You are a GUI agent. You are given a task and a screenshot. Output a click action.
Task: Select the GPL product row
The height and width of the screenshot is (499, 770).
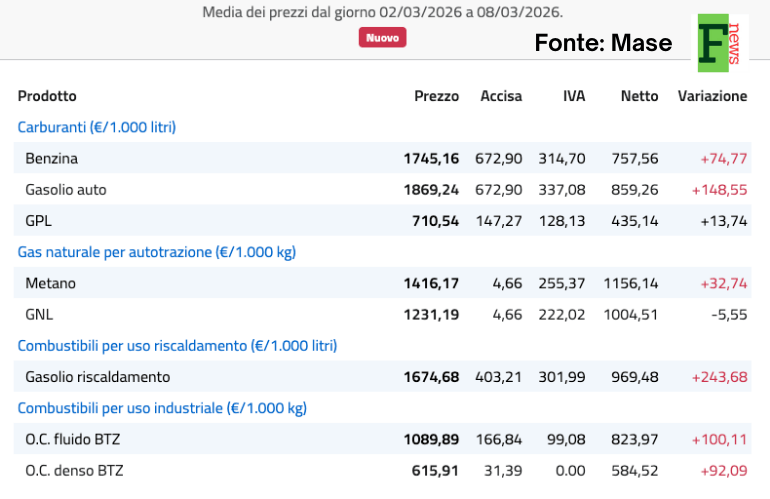click(40, 221)
